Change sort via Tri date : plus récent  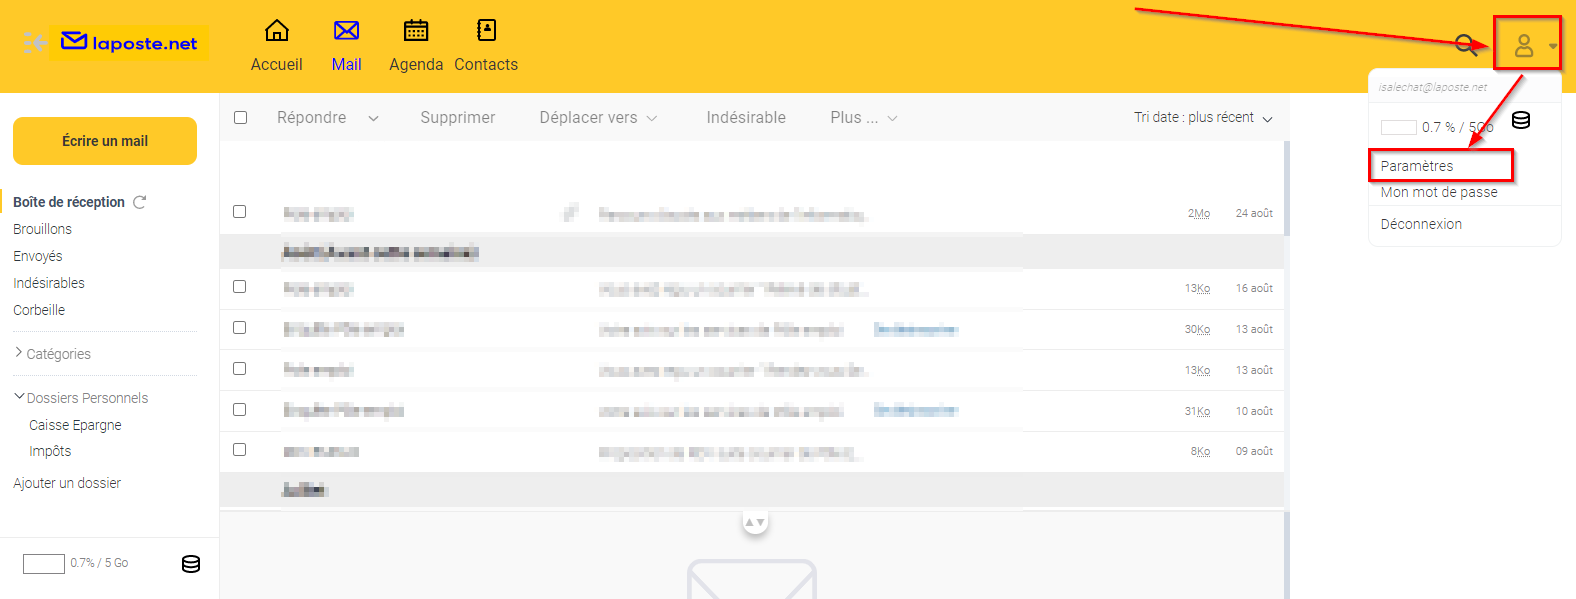1203,118
